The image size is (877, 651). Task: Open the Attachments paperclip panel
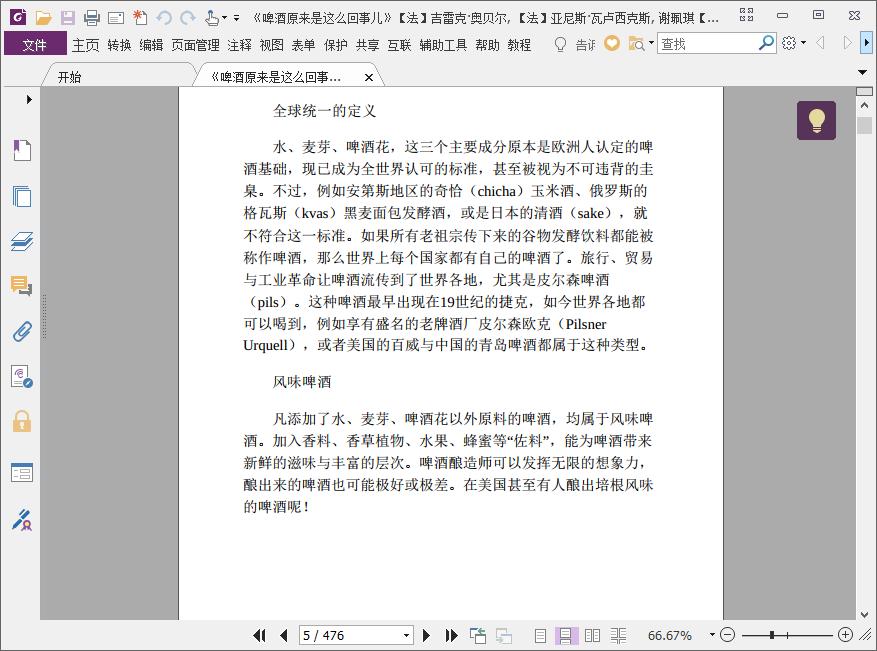click(x=22, y=332)
